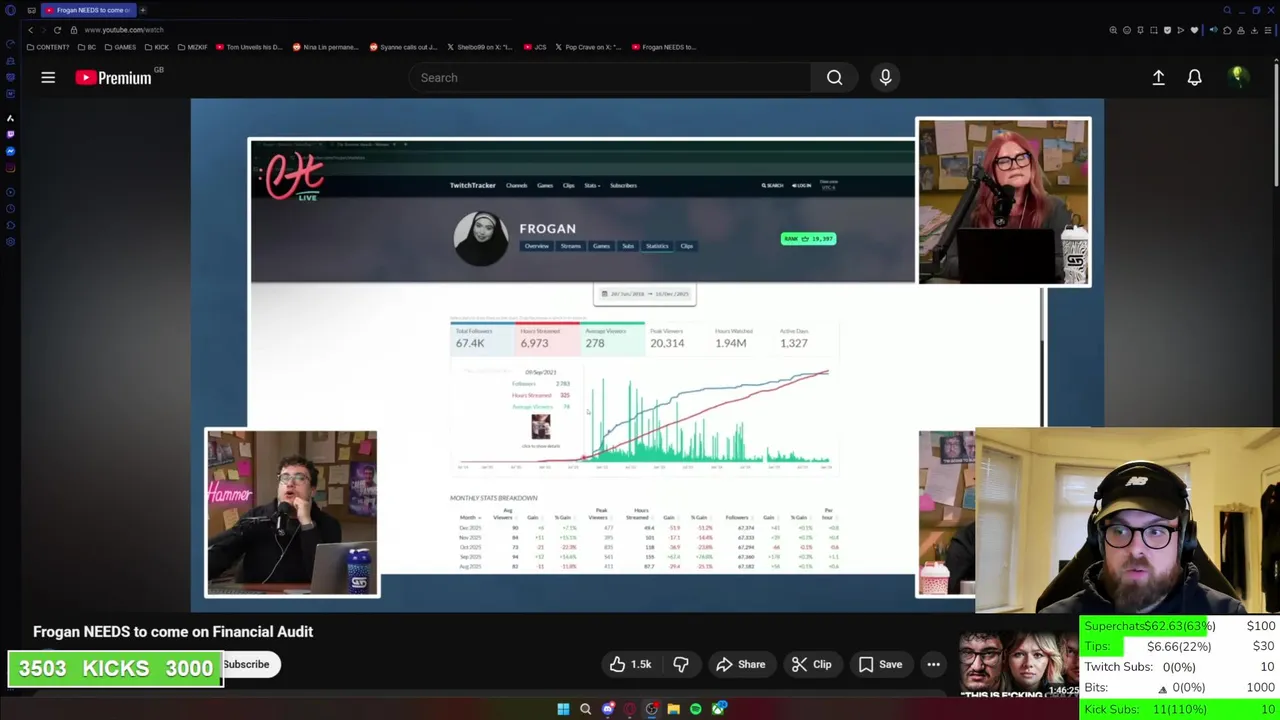1280x720 pixels.
Task: Open Shelbo99 on X bookmark
Action: [480, 47]
